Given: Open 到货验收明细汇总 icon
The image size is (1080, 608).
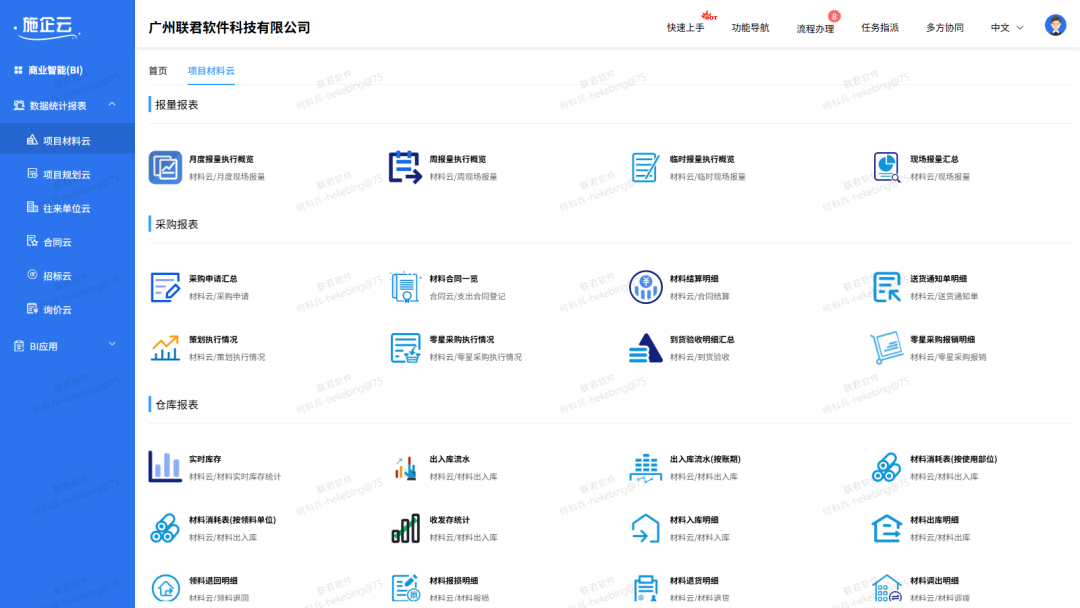Looking at the screenshot, I should 645,348.
